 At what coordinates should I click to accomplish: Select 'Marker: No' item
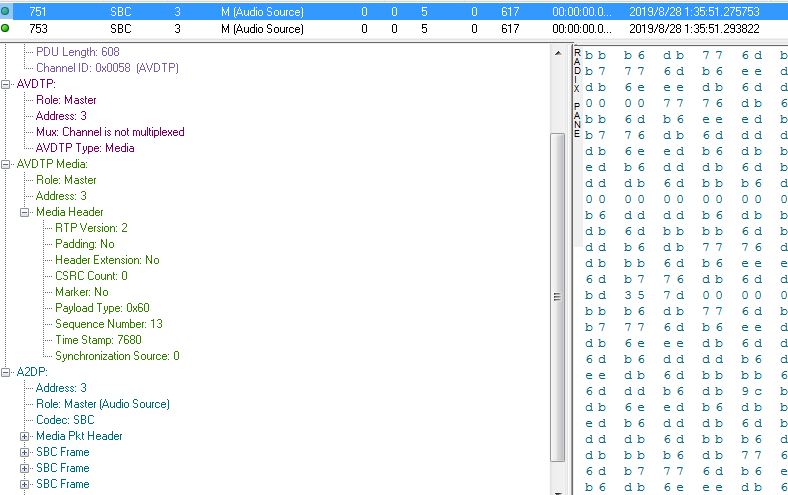(x=82, y=292)
